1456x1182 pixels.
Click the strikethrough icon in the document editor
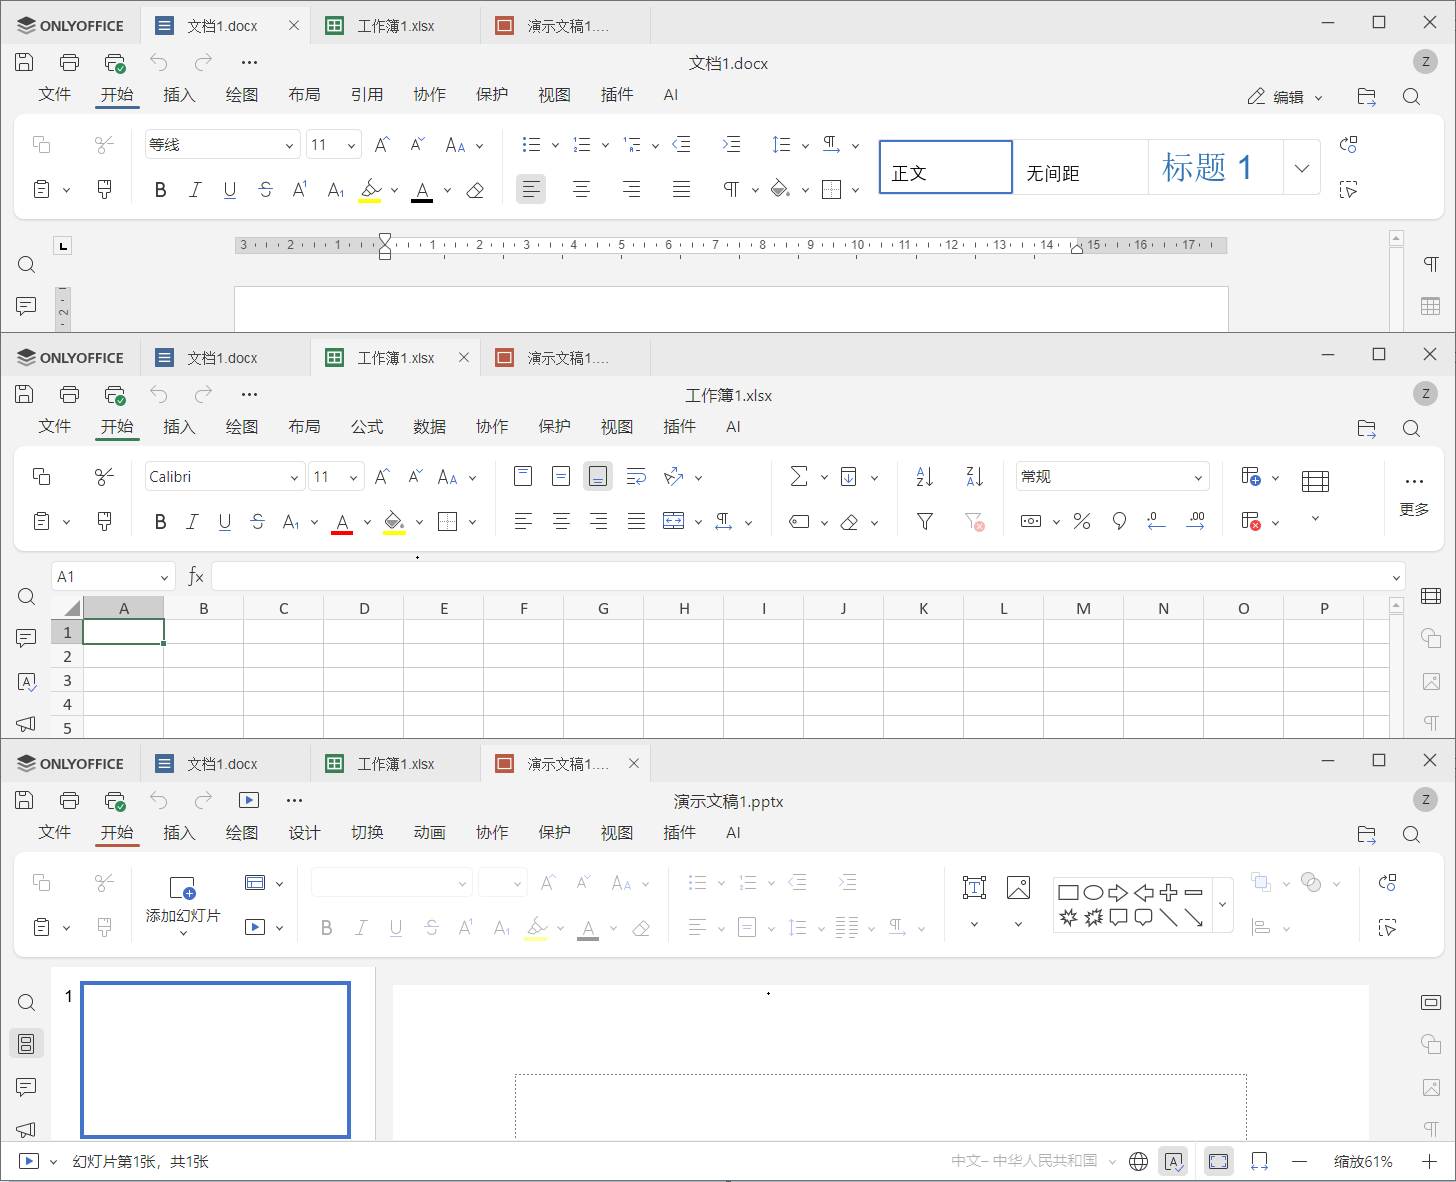(265, 189)
